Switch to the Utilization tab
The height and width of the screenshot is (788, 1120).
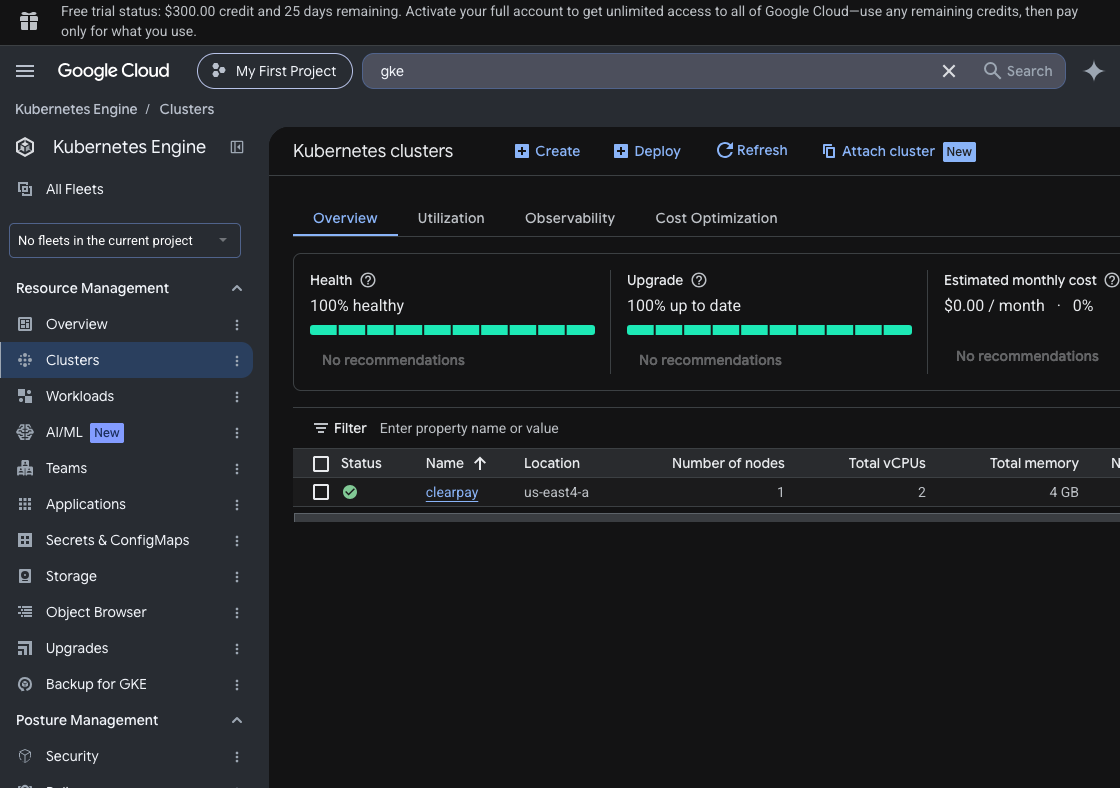(x=451, y=218)
